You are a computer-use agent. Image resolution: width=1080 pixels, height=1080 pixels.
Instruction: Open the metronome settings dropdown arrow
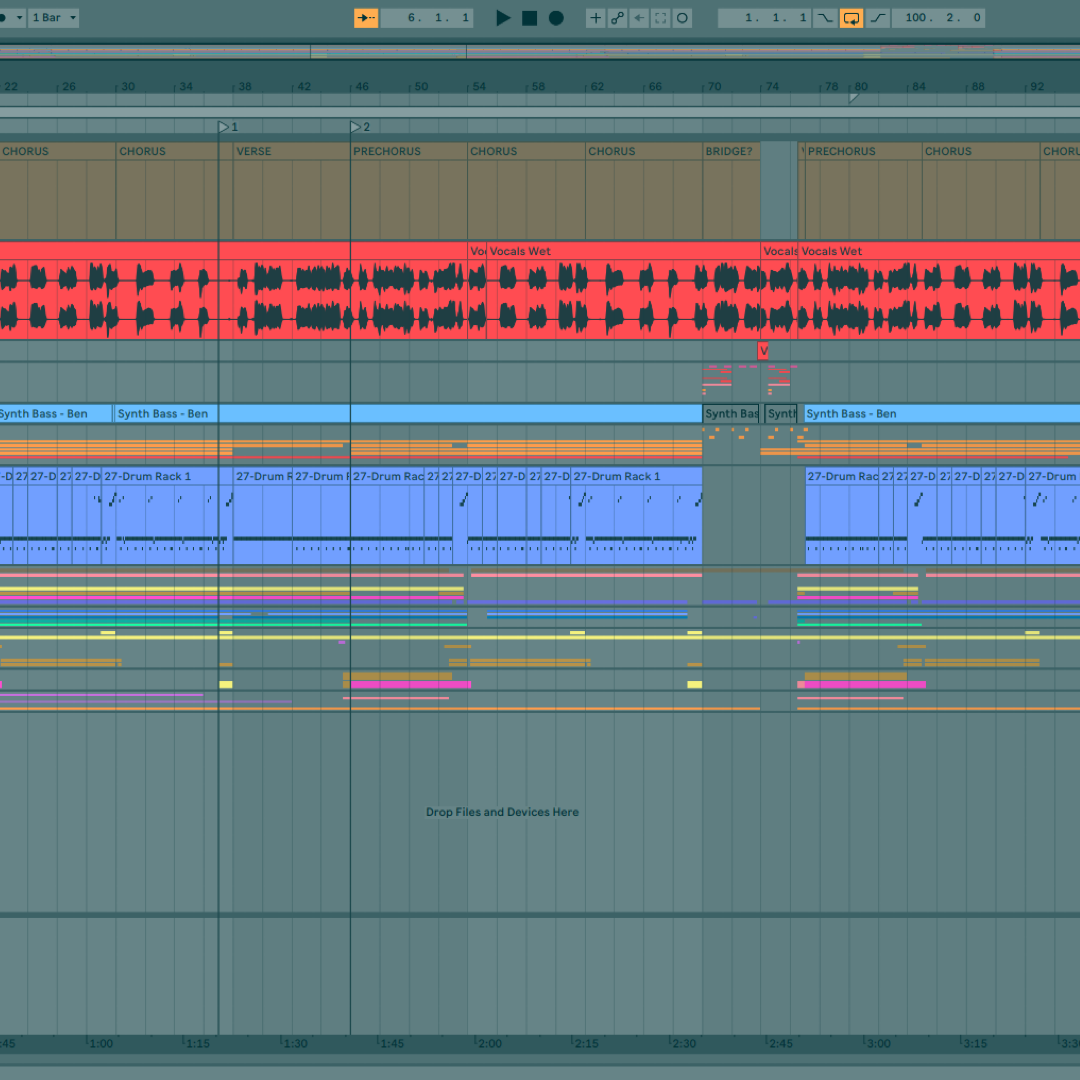[x=19, y=18]
